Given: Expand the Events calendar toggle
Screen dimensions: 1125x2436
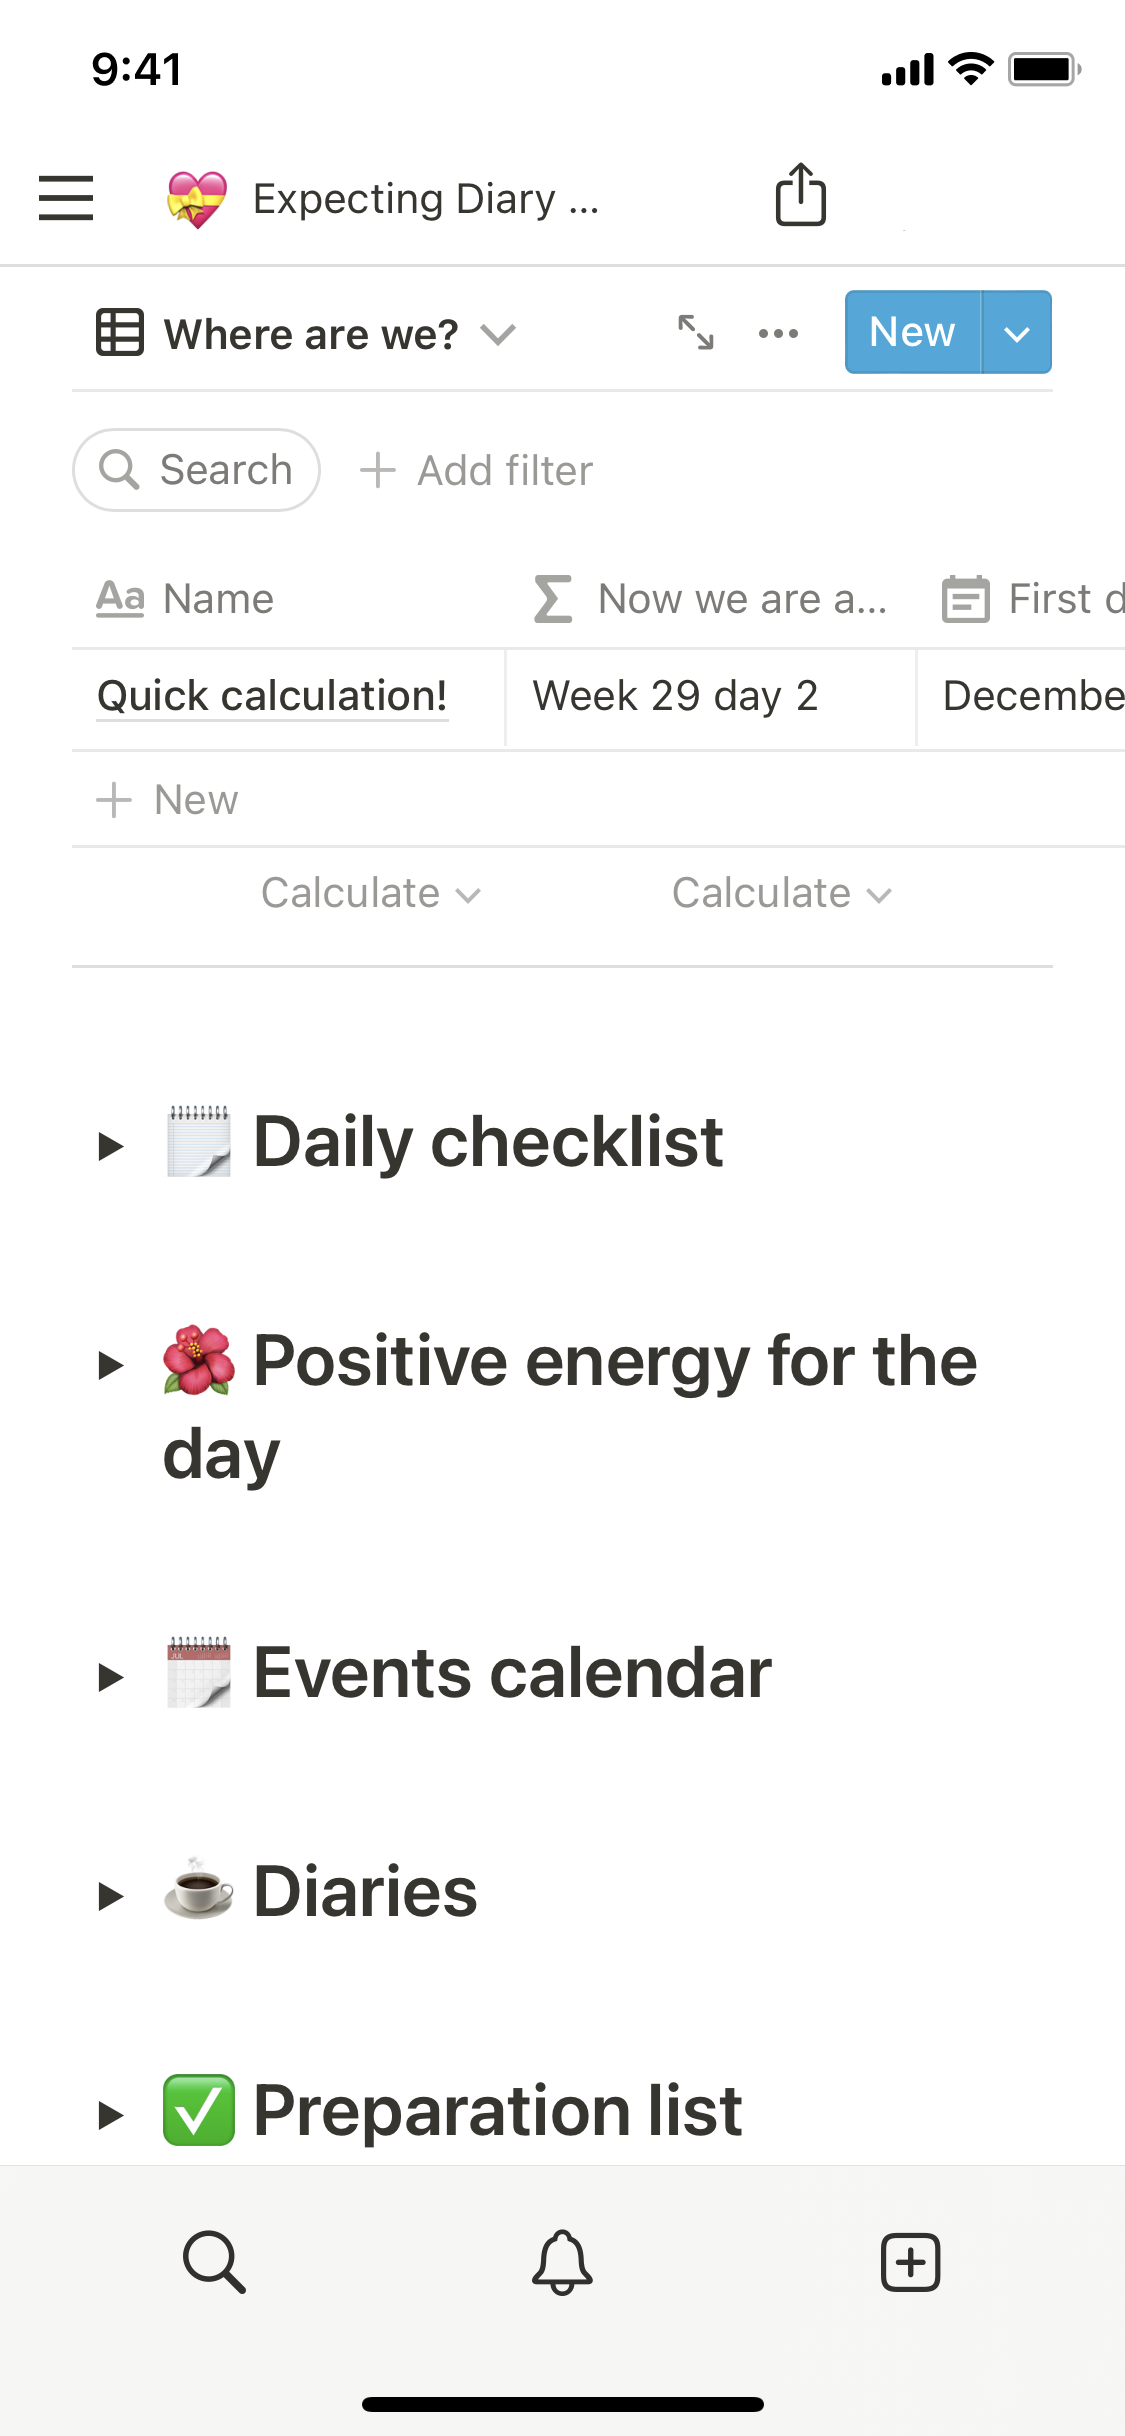Looking at the screenshot, I should tap(110, 1676).
